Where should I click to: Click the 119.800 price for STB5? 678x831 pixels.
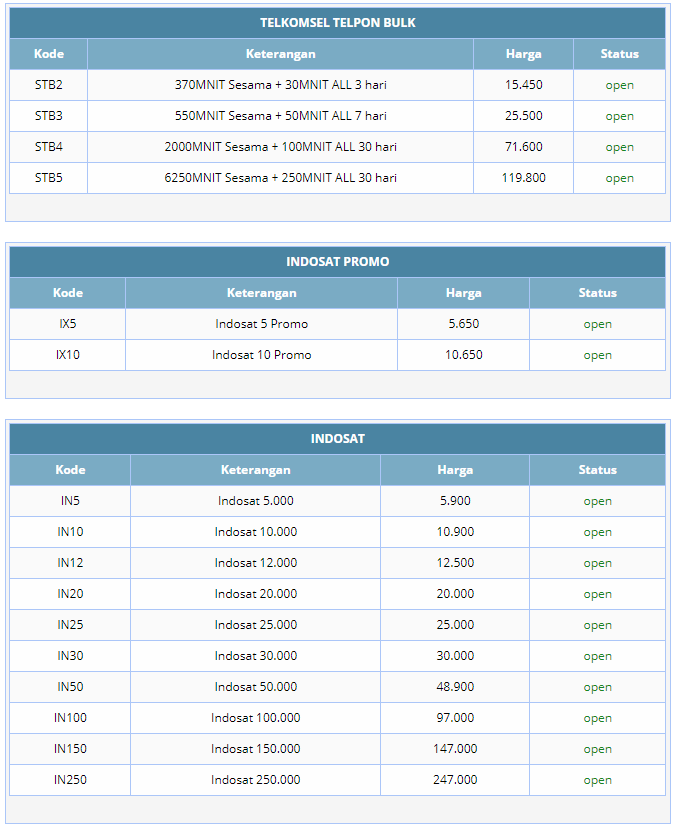(523, 178)
